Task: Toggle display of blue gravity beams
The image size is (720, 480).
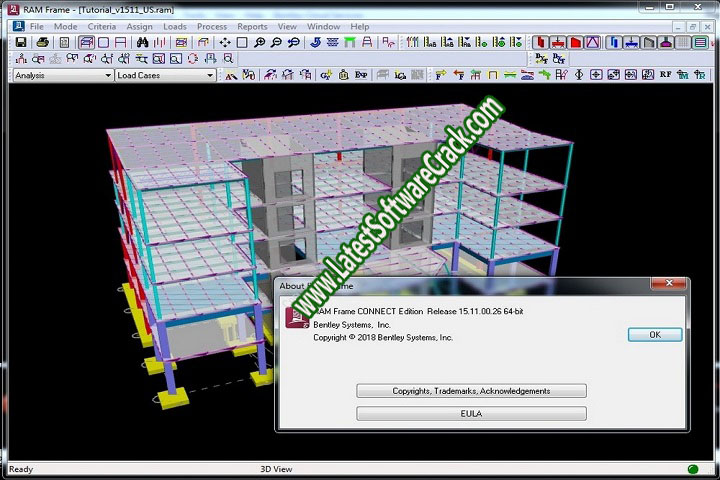Action: pos(631,43)
